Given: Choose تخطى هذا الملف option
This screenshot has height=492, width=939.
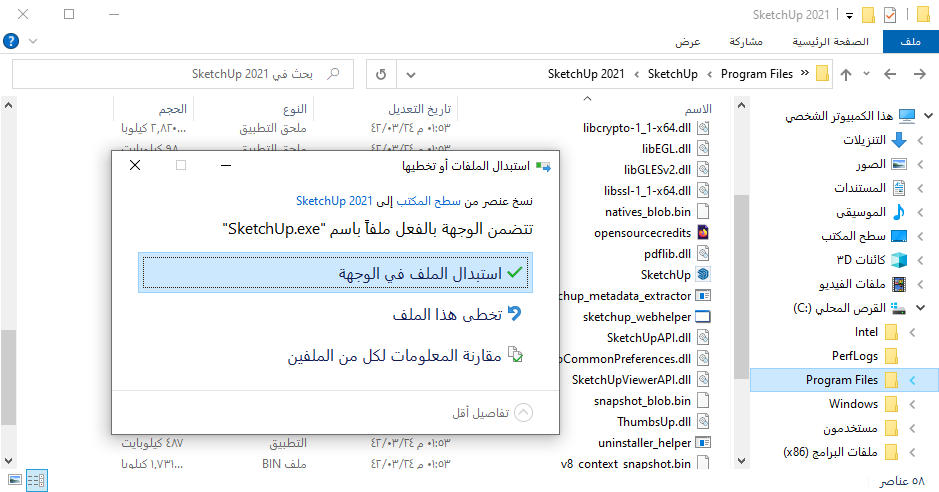Looking at the screenshot, I should tap(456, 314).
